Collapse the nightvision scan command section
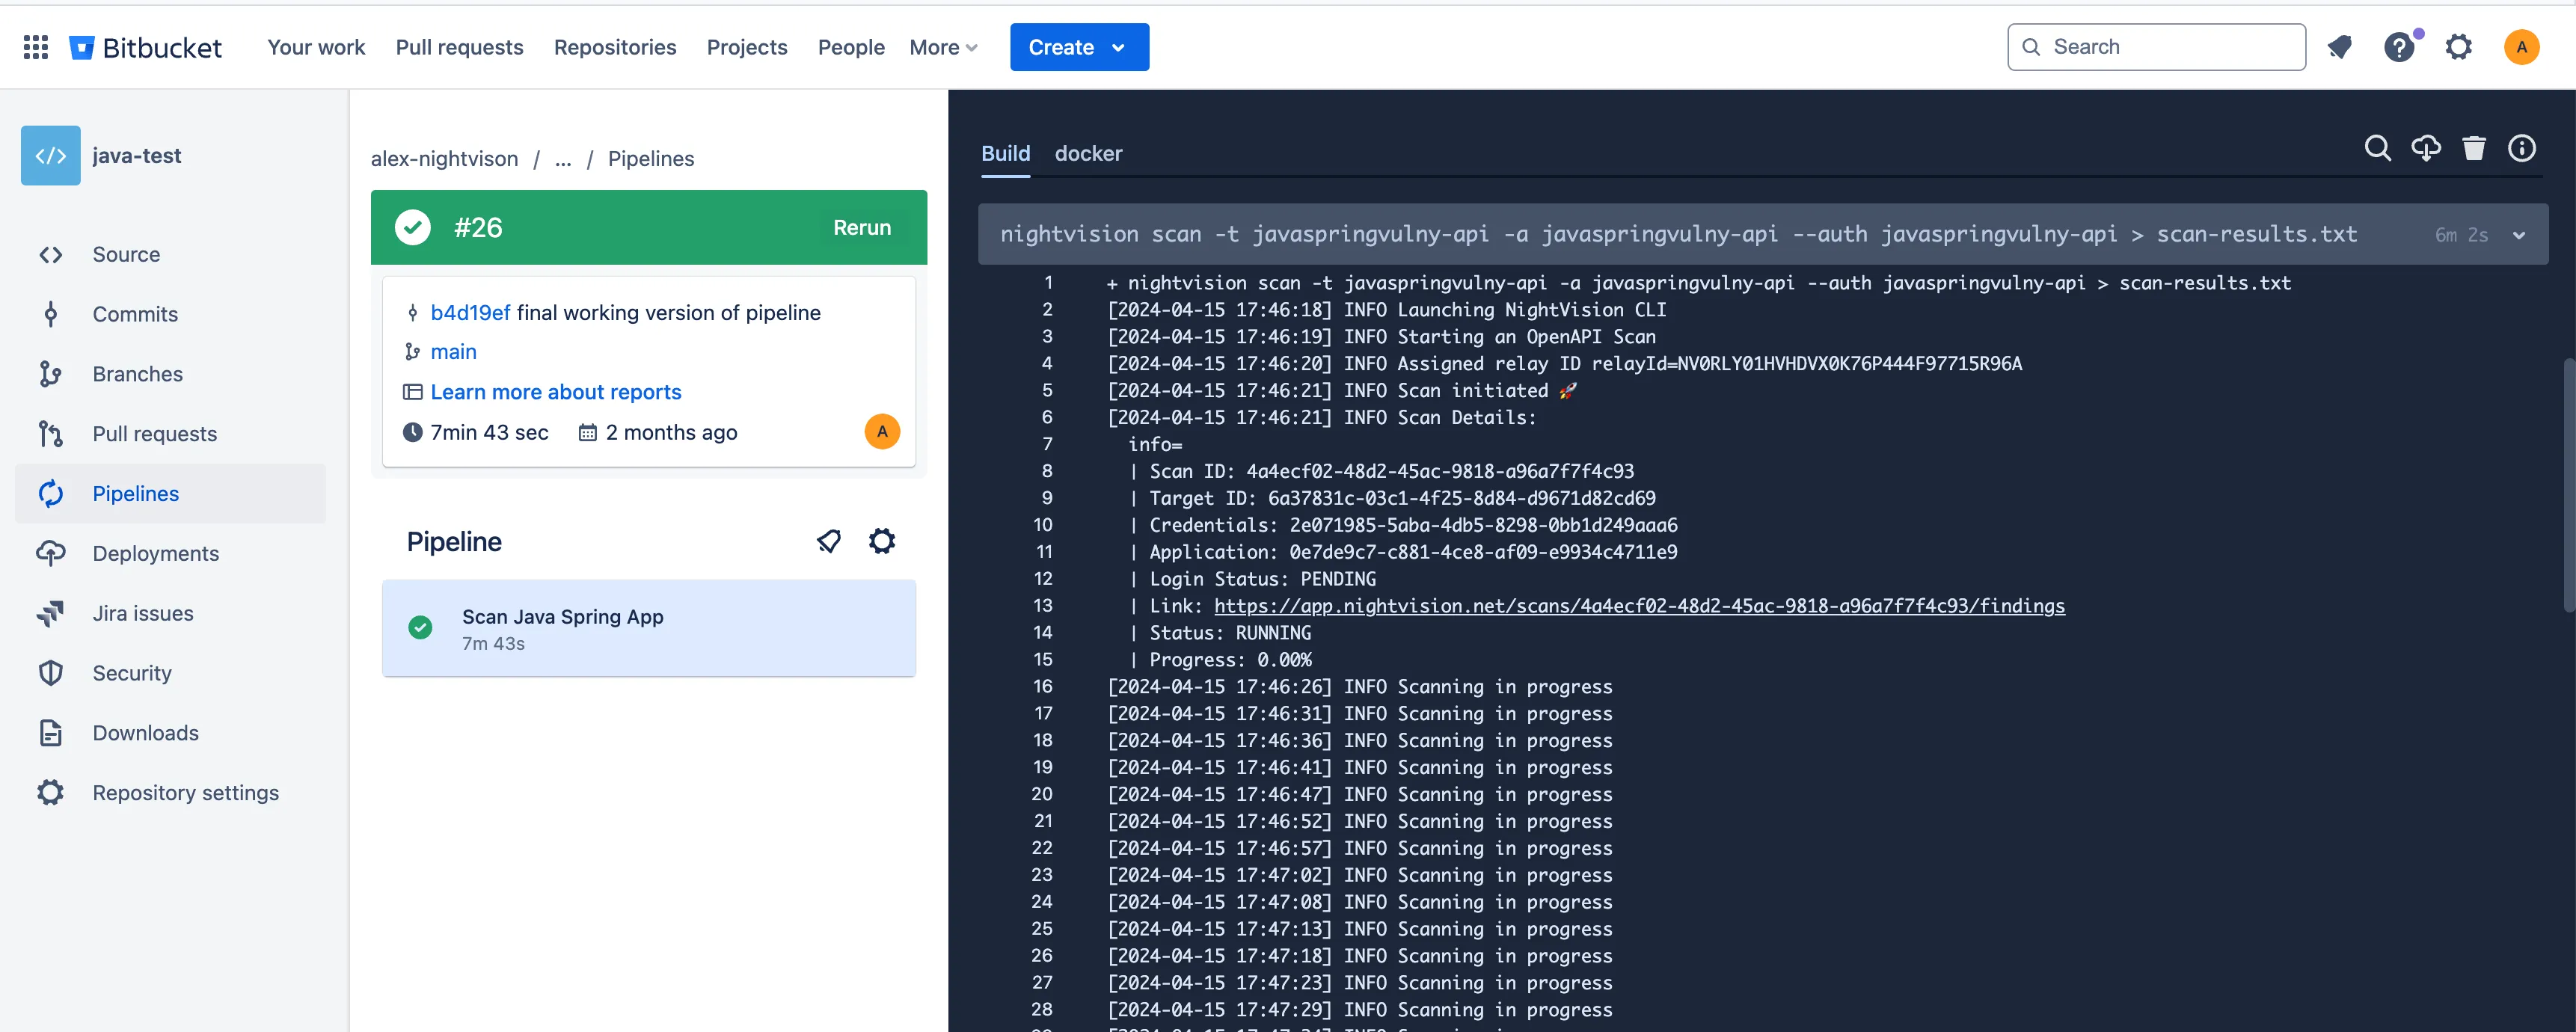This screenshot has width=2576, height=1032. point(2519,235)
